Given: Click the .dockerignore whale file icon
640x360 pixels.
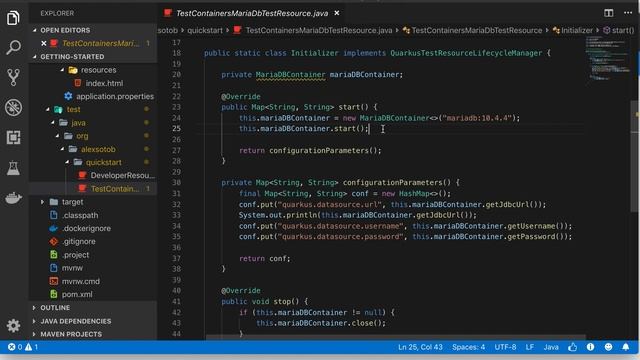Looking at the screenshot, I should [x=53, y=228].
